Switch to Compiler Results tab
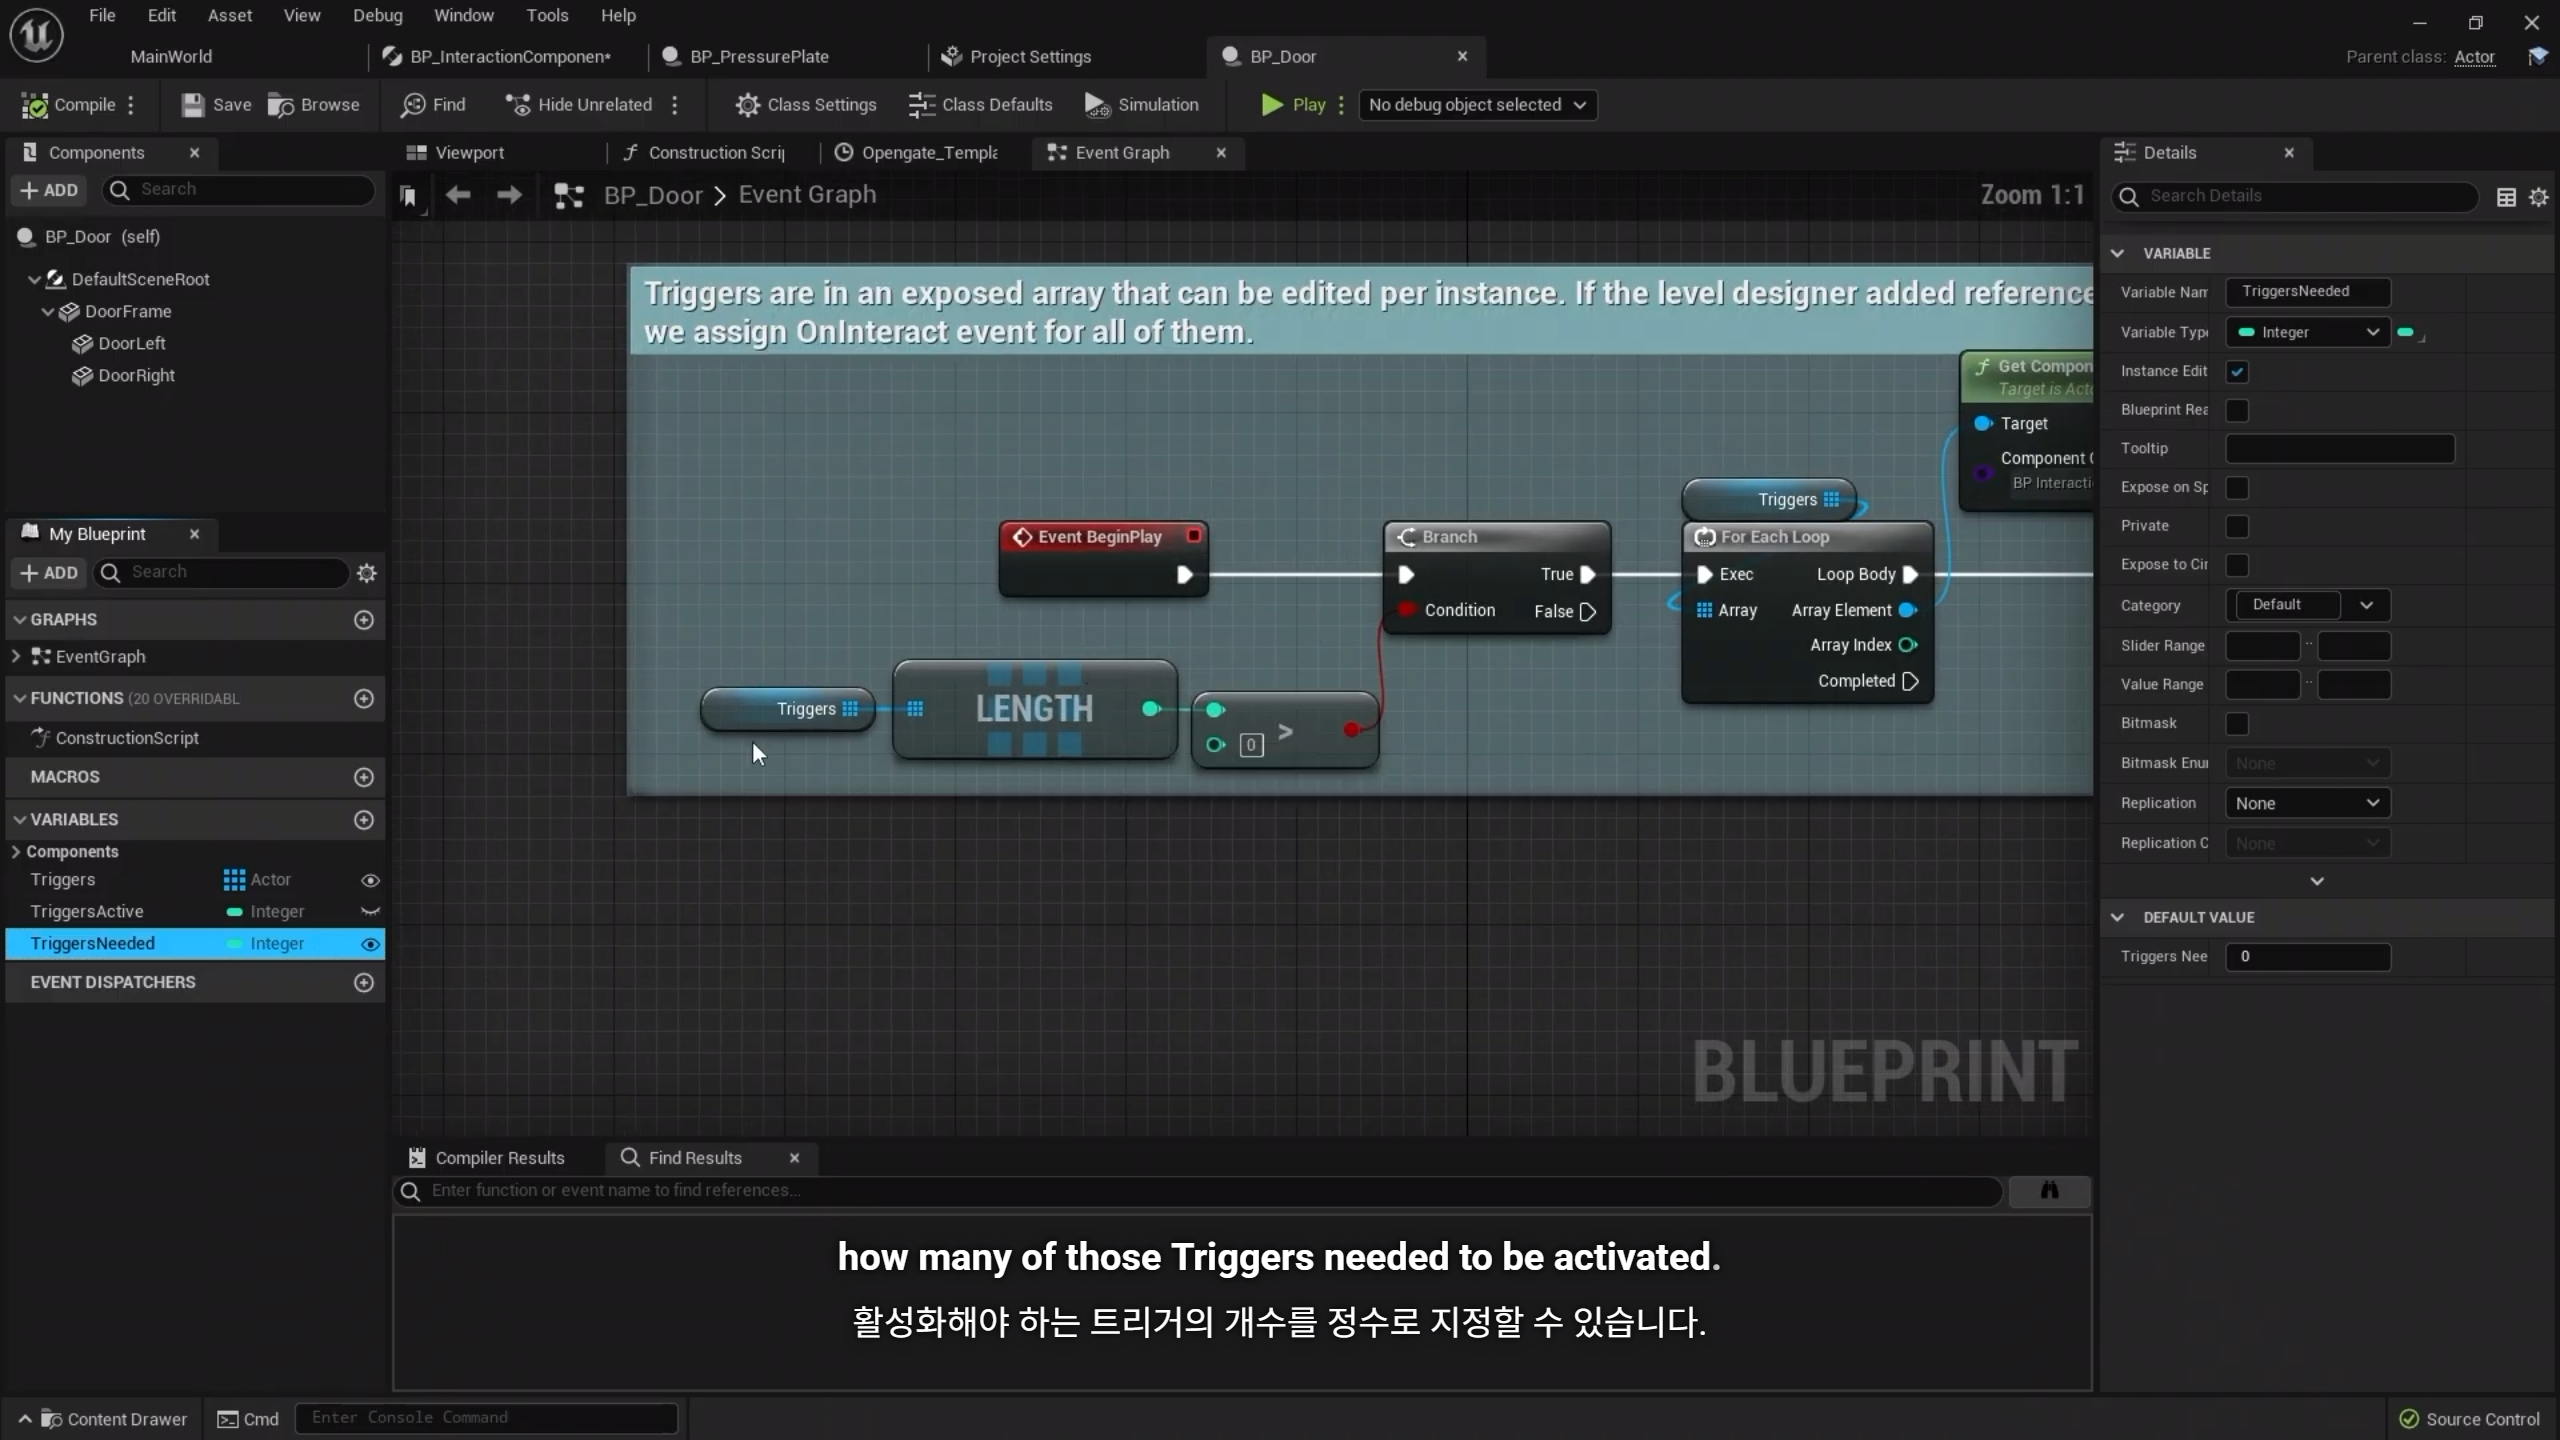 click(500, 1158)
